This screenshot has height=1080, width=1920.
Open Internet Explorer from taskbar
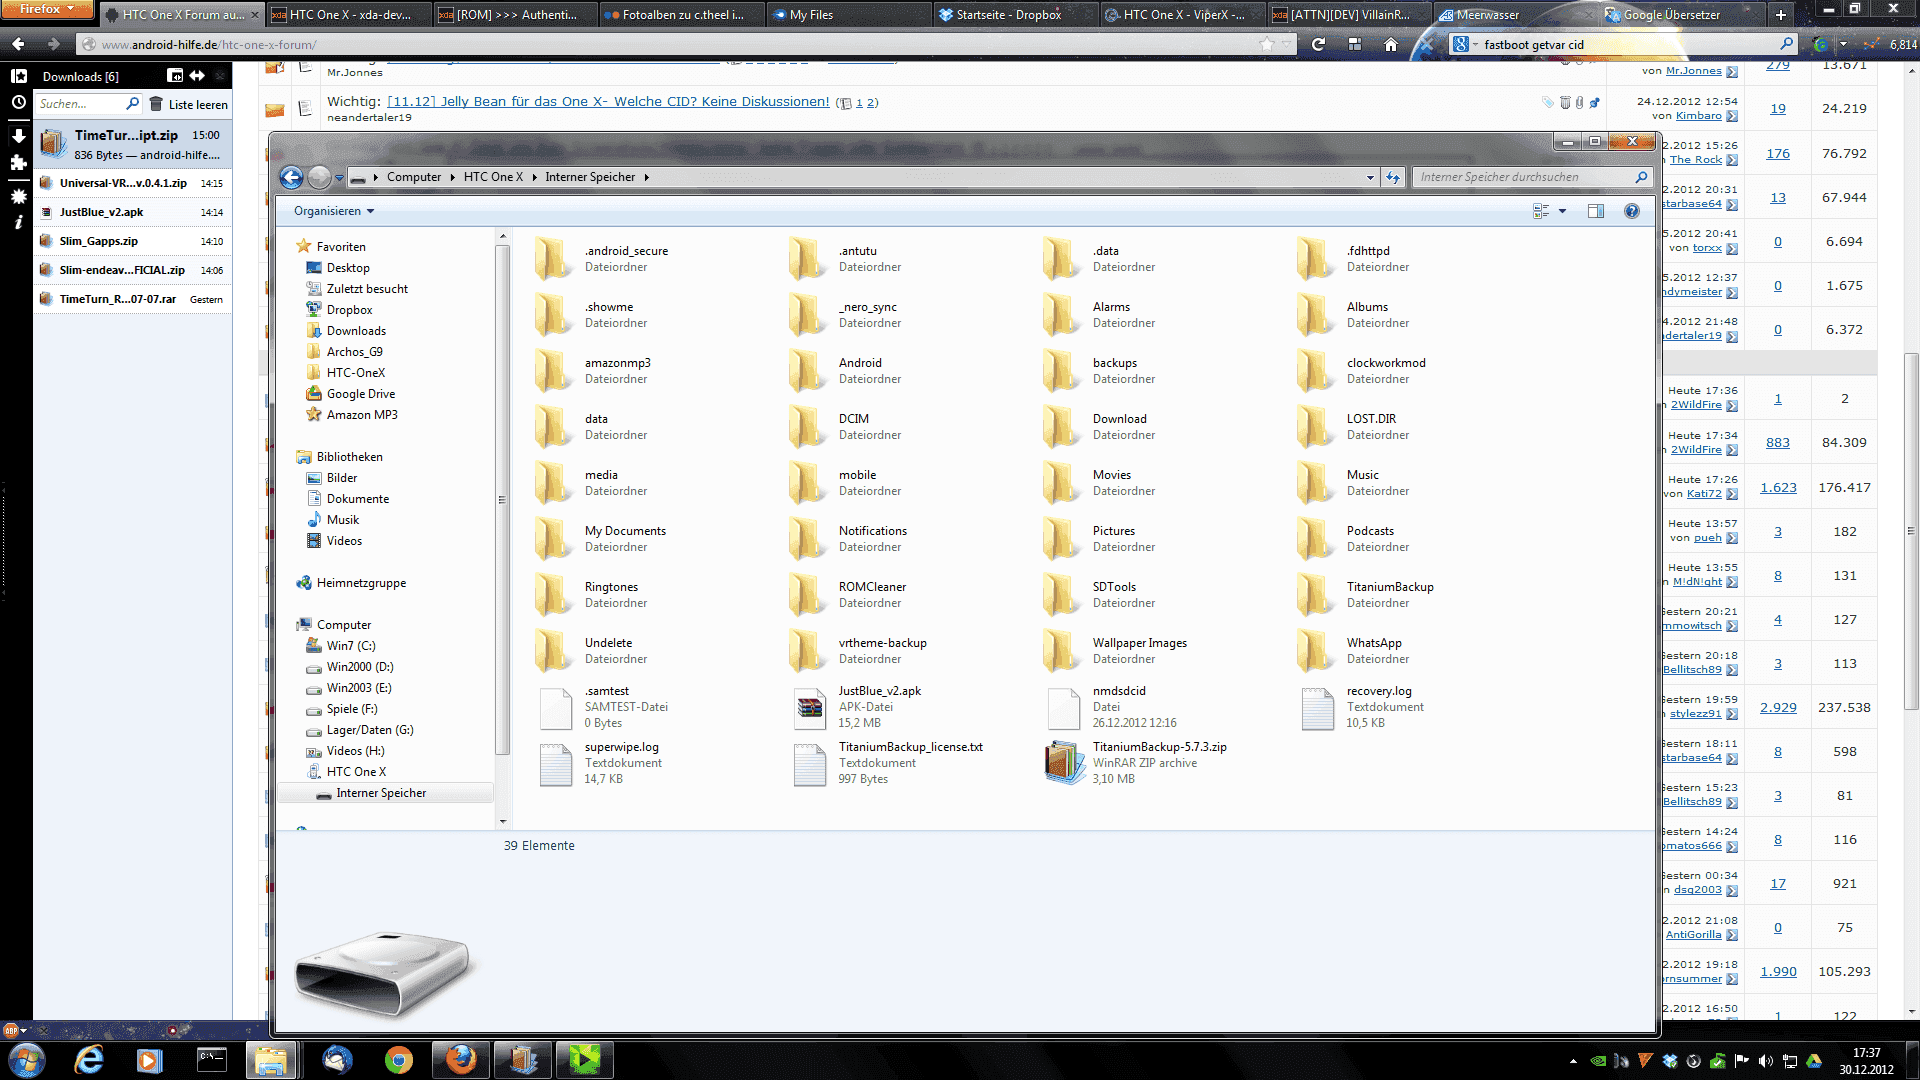coord(89,1059)
